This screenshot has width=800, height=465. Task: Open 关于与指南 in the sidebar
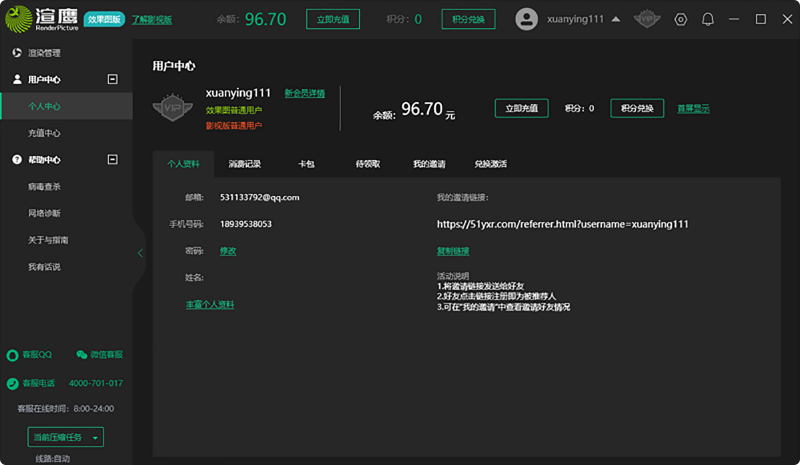pyautogui.click(x=48, y=240)
